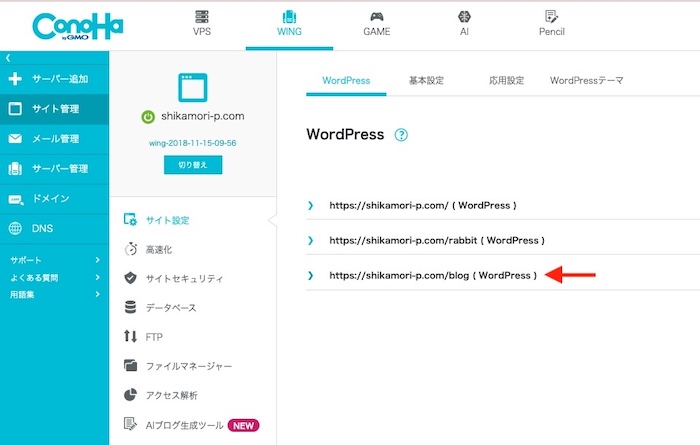
Task: Click the 高速化 stopwatch icon
Action: pyautogui.click(x=130, y=249)
